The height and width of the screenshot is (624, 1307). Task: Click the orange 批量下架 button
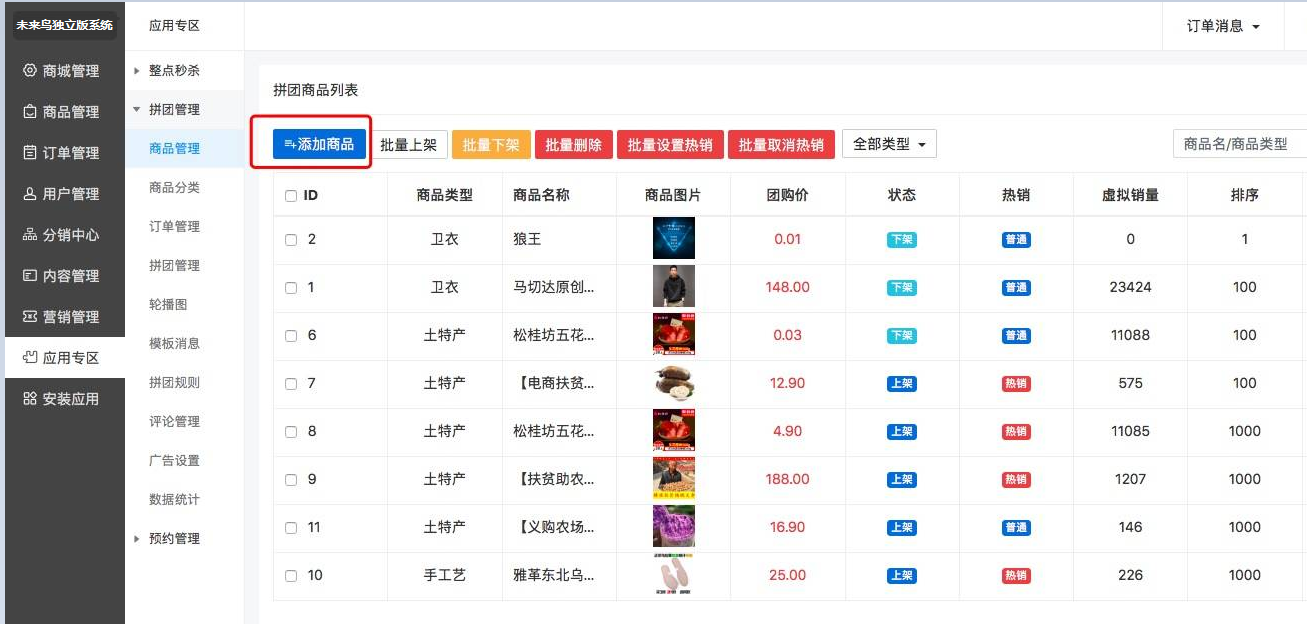pos(491,145)
